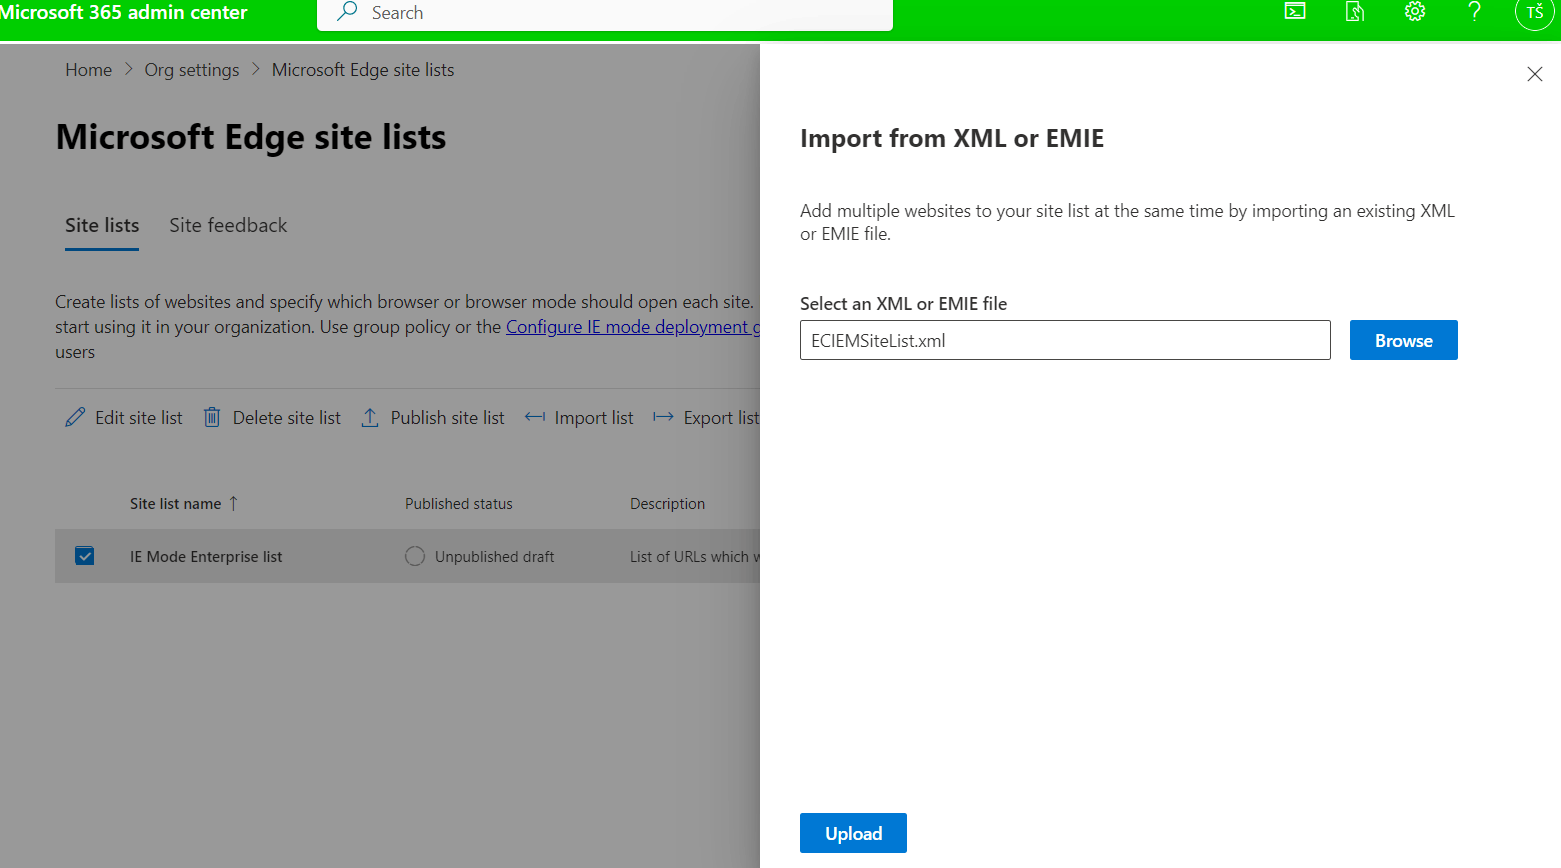Open the Configure IE mode deployment link

(x=633, y=327)
